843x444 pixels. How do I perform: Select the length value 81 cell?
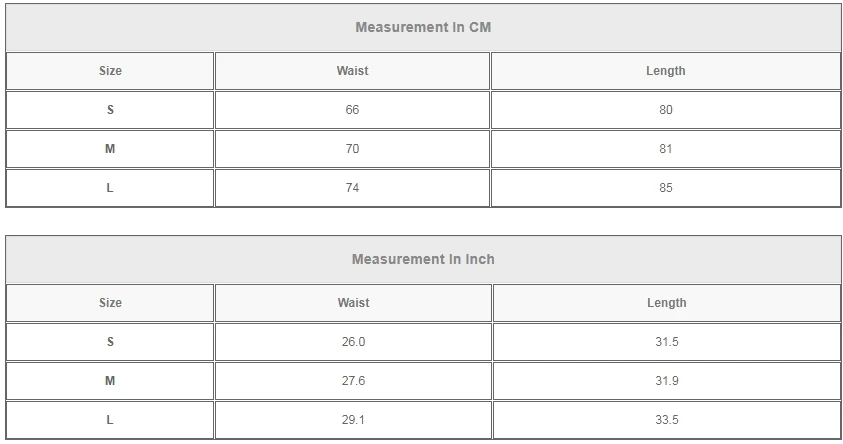(x=666, y=149)
